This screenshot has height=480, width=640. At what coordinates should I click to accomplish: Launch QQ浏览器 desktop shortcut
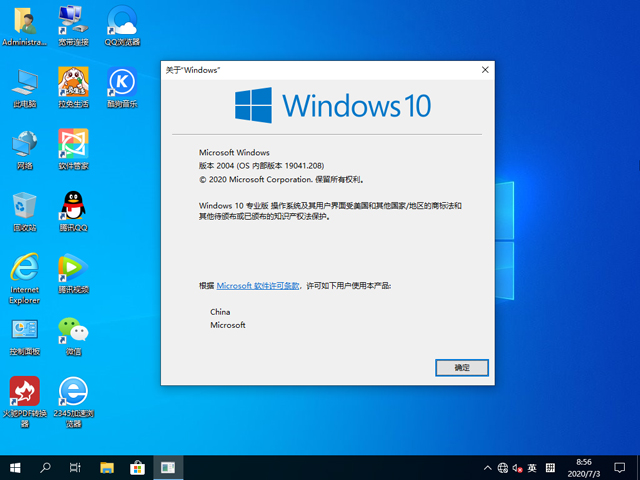[x=122, y=25]
